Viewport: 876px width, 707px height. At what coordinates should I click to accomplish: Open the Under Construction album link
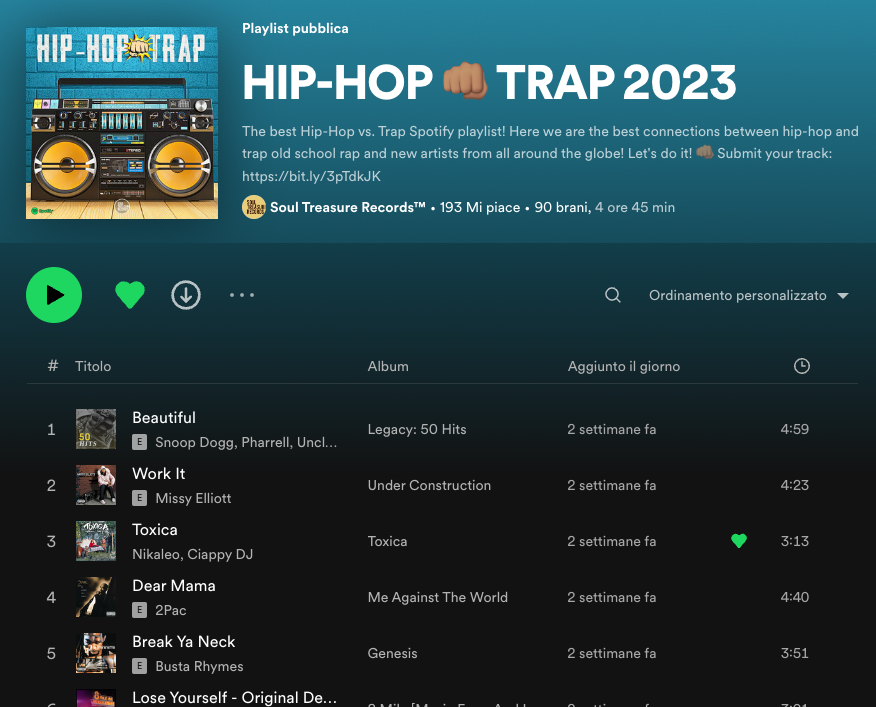(x=429, y=485)
